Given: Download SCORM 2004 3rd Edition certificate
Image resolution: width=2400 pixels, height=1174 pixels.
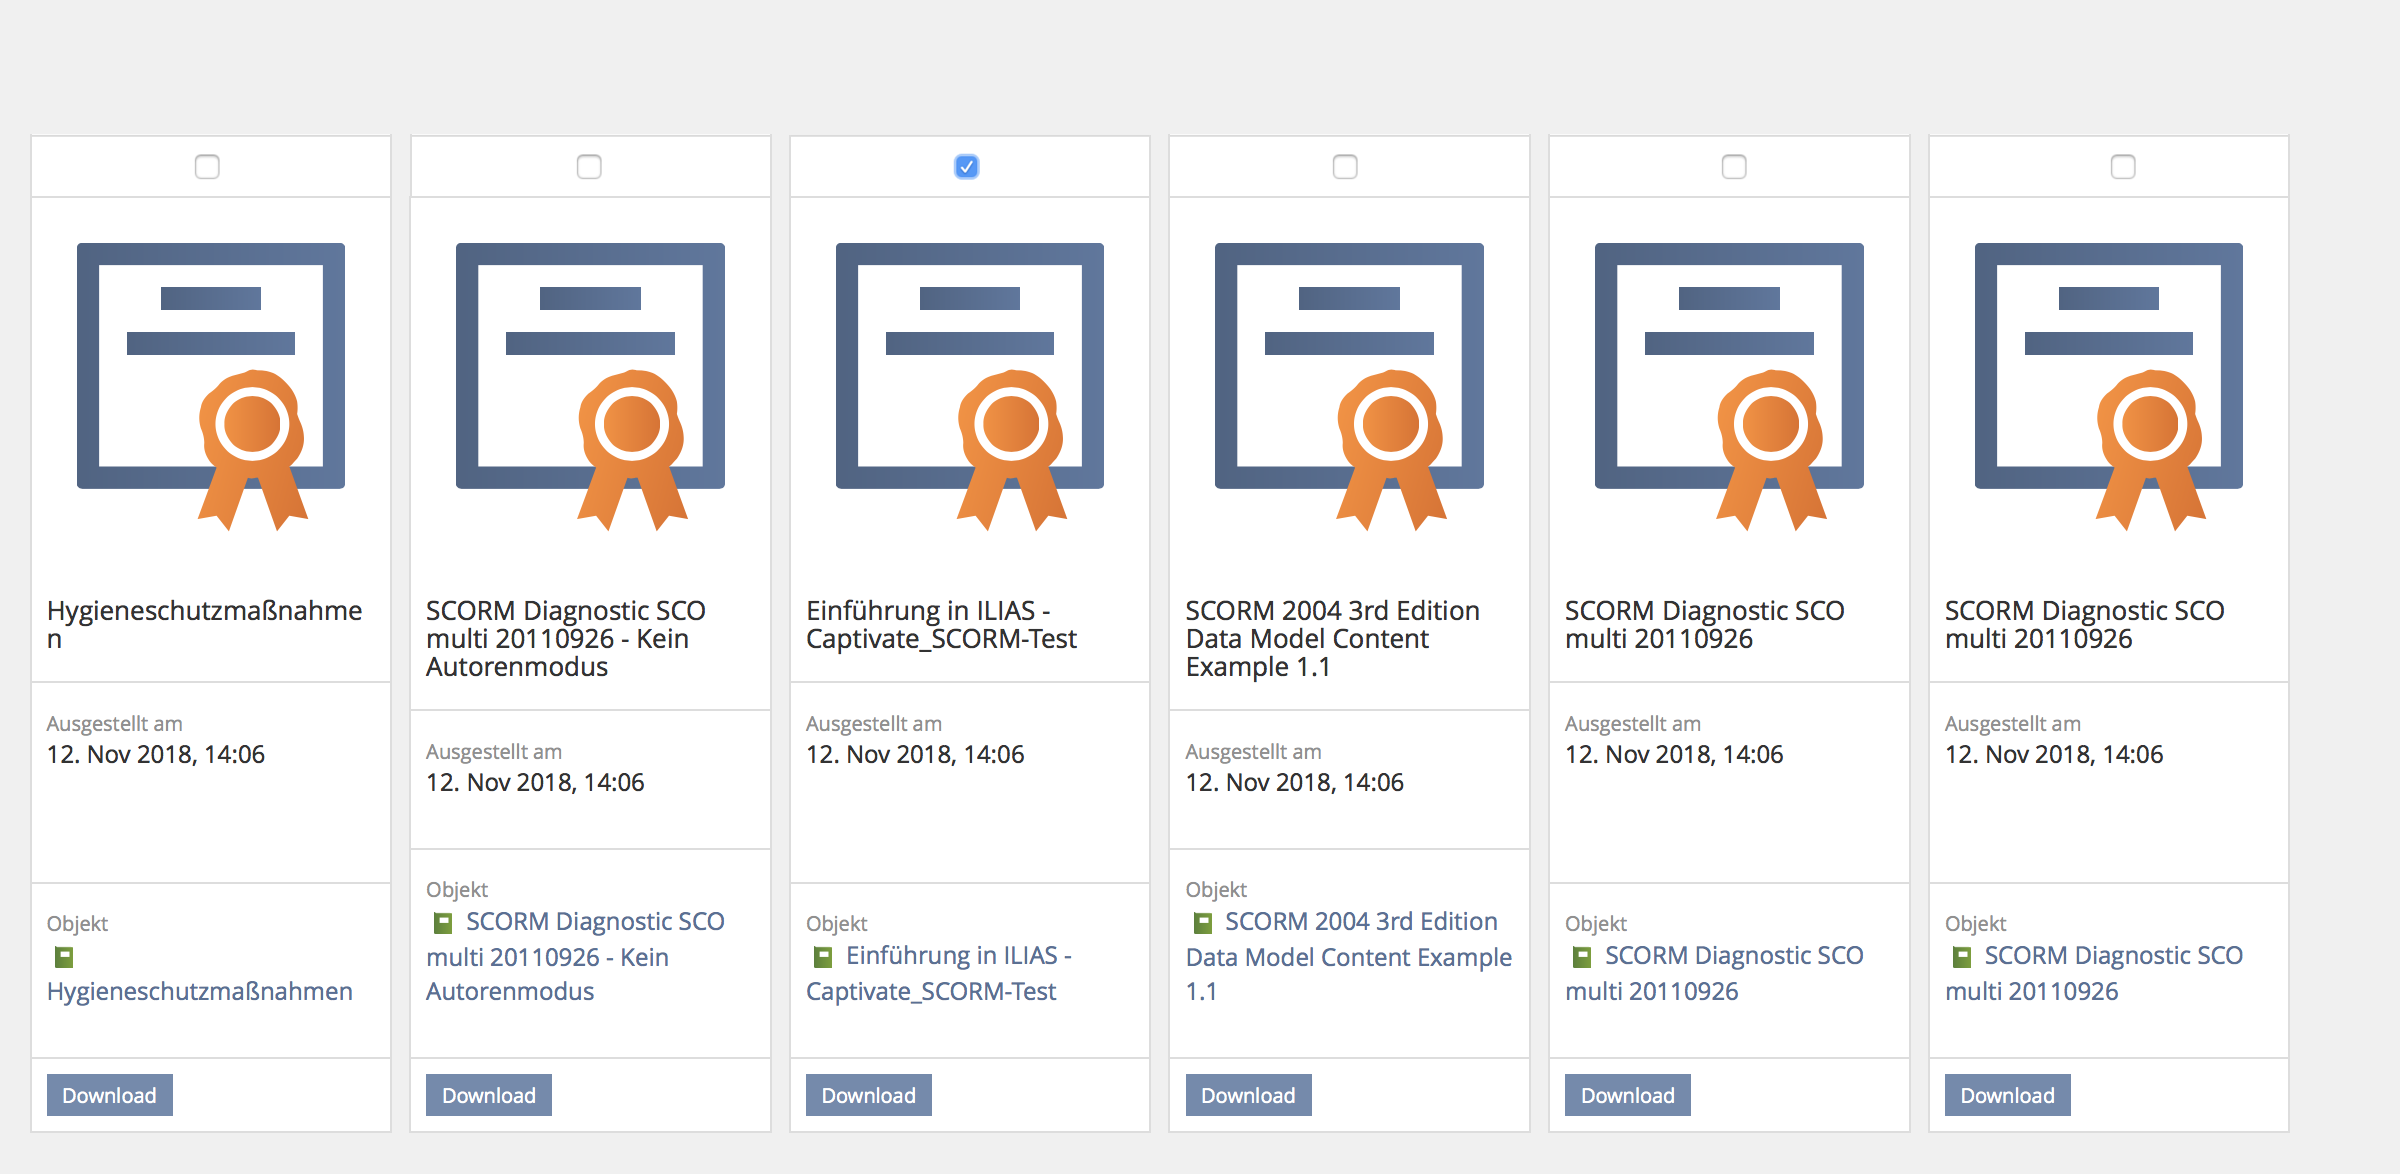Looking at the screenshot, I should (x=1247, y=1095).
